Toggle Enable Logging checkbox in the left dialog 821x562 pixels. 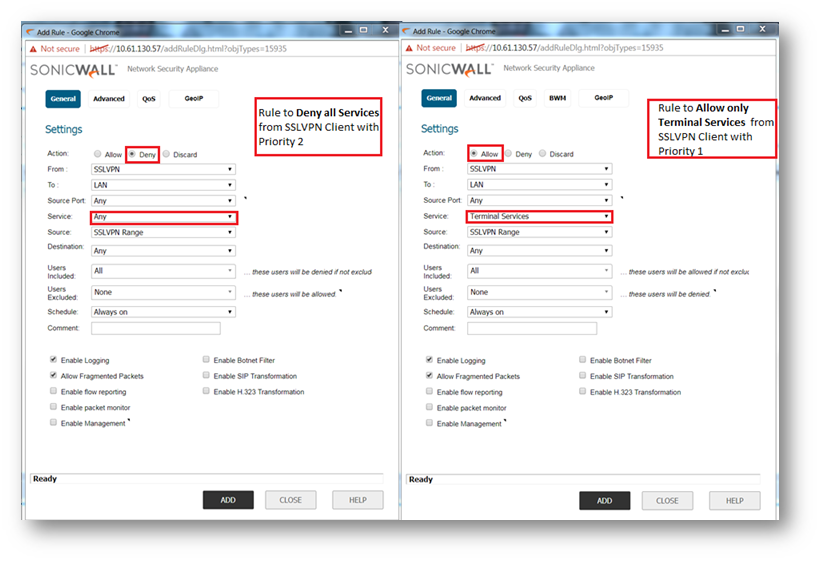click(53, 360)
